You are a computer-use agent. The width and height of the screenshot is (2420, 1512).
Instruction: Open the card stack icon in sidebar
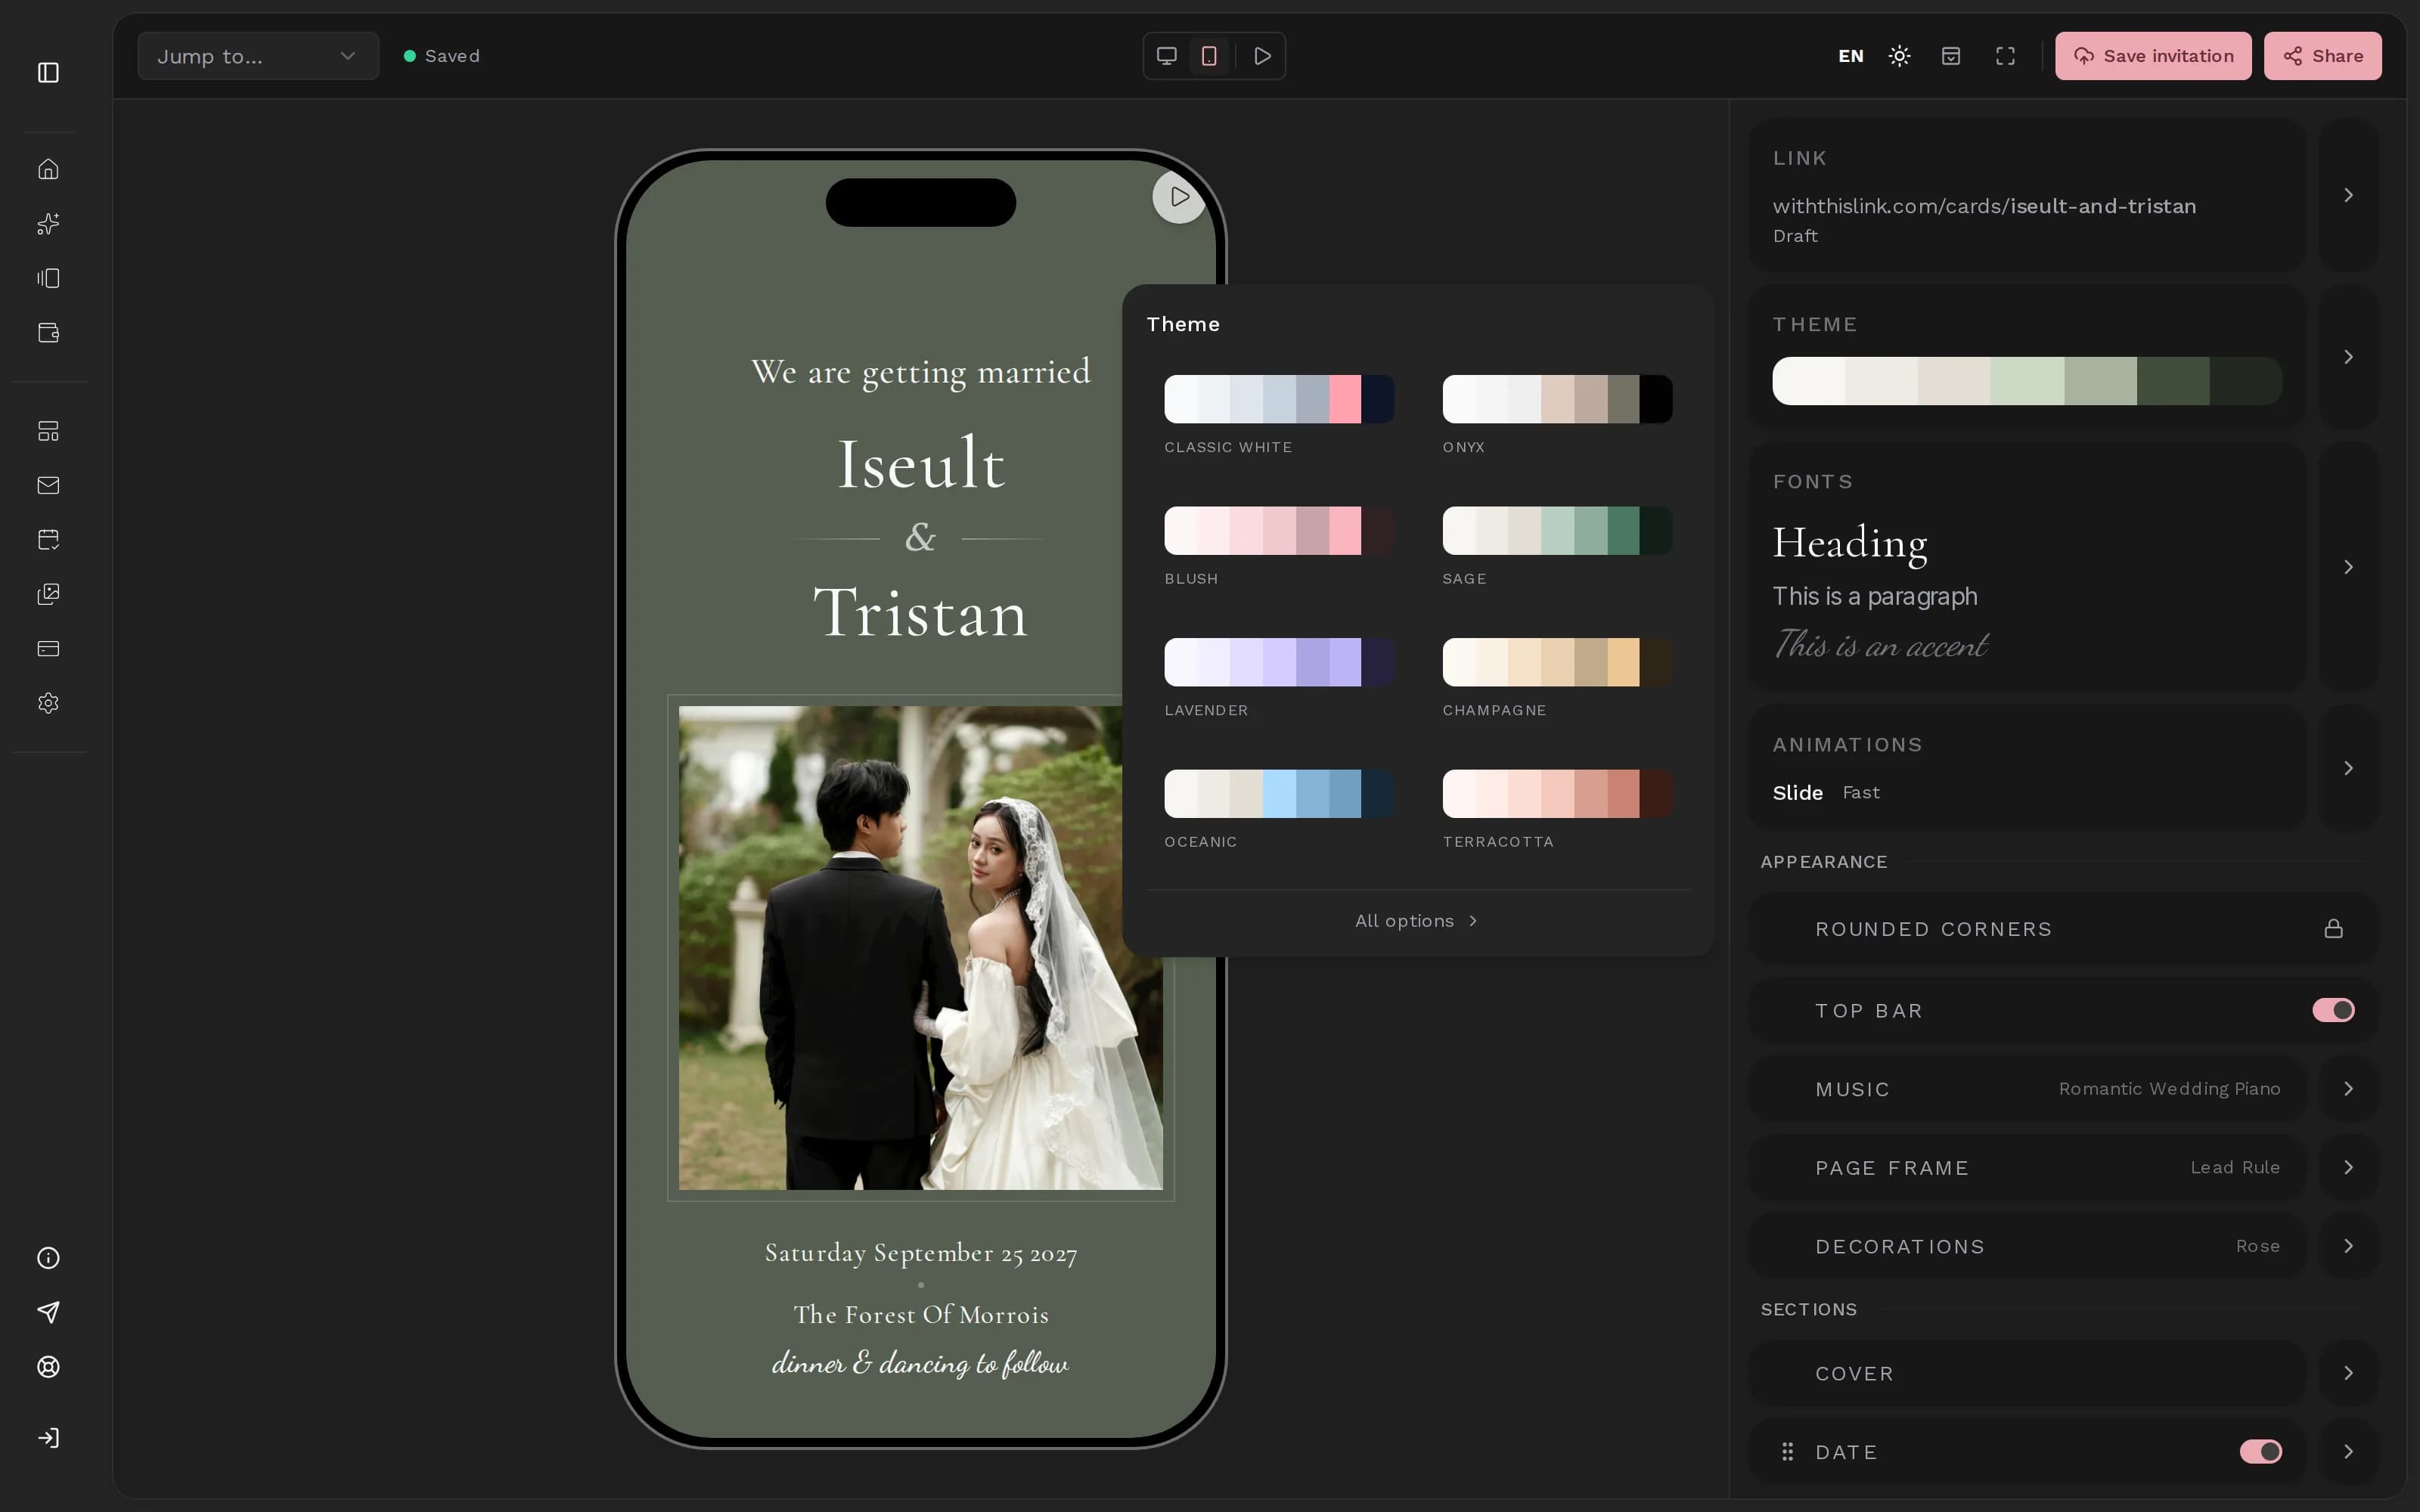point(48,278)
